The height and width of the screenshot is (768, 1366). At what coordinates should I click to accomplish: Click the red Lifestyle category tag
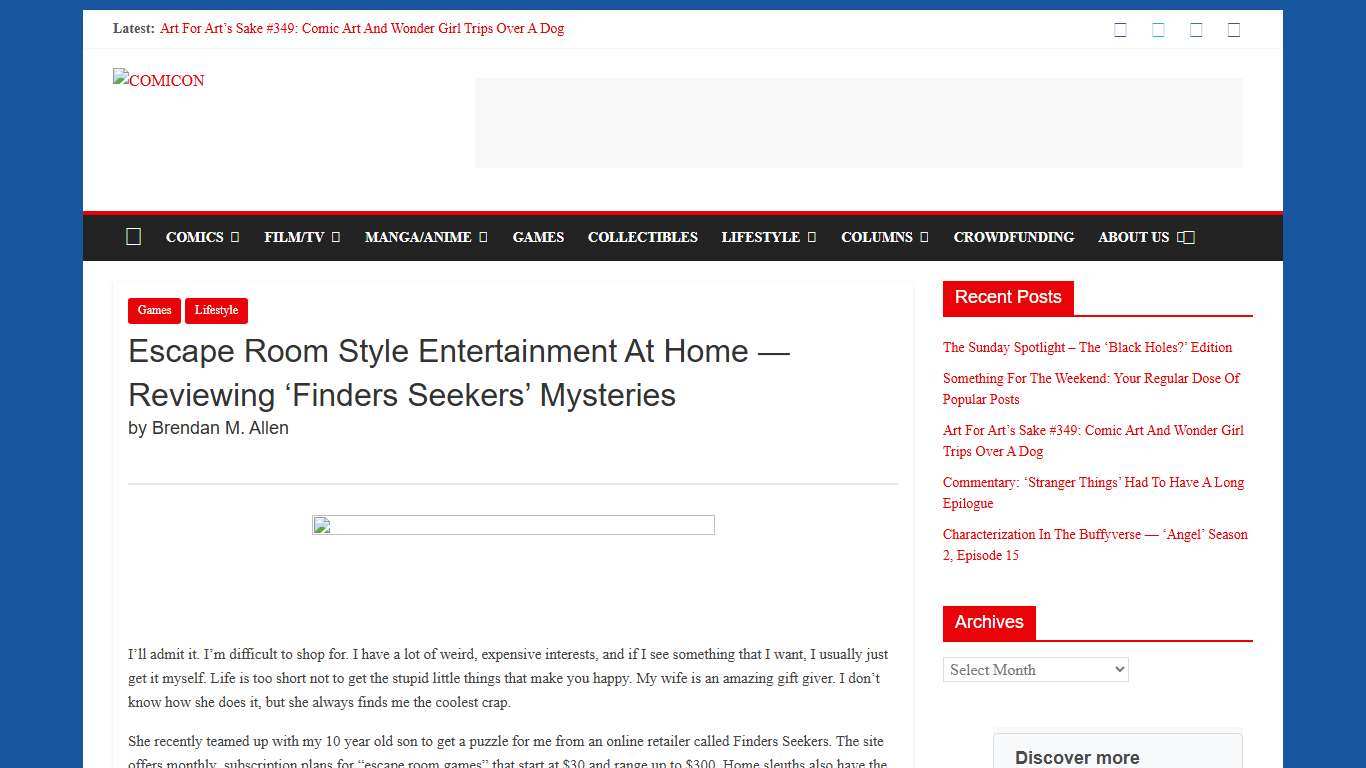pos(216,310)
